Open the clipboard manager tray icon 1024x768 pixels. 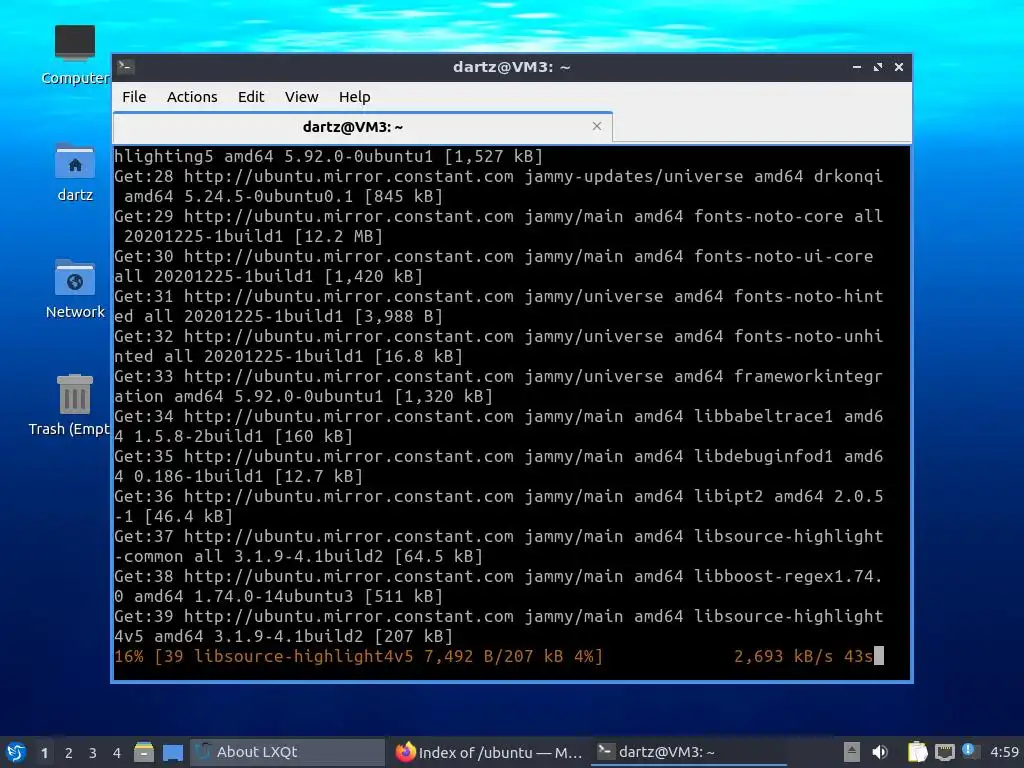pos(917,752)
